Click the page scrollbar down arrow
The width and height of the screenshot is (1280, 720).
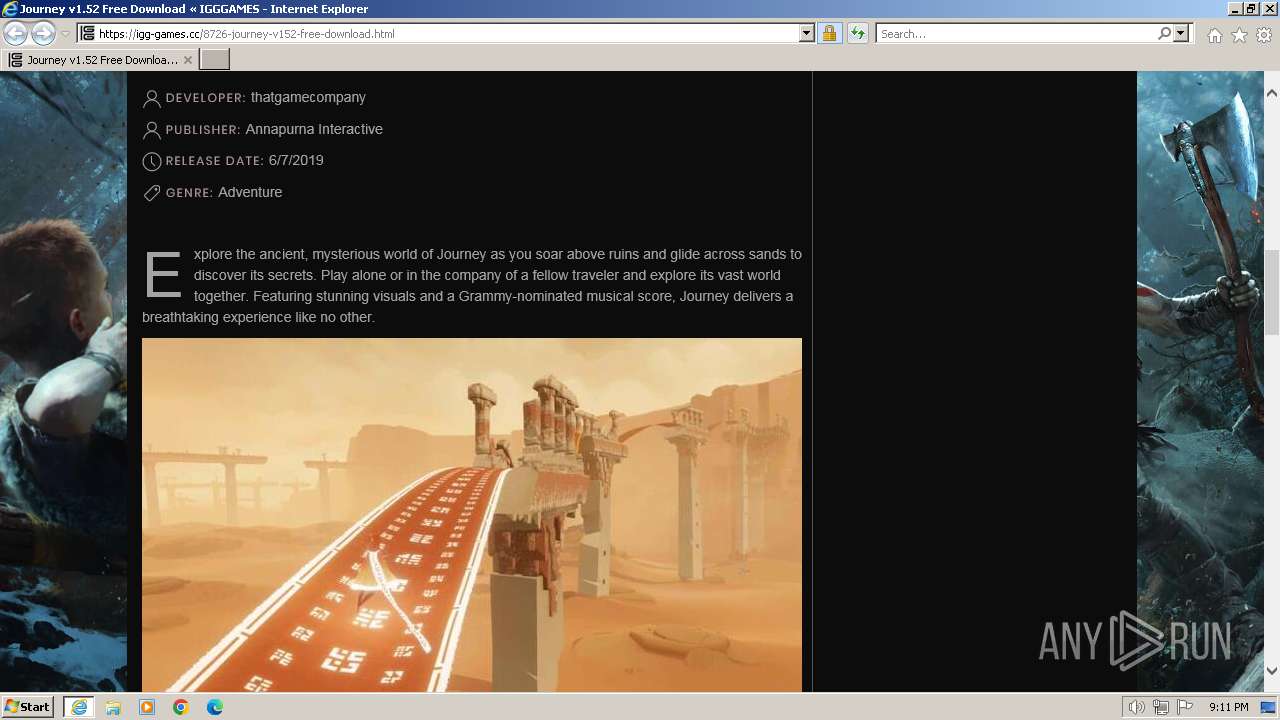point(1272,670)
